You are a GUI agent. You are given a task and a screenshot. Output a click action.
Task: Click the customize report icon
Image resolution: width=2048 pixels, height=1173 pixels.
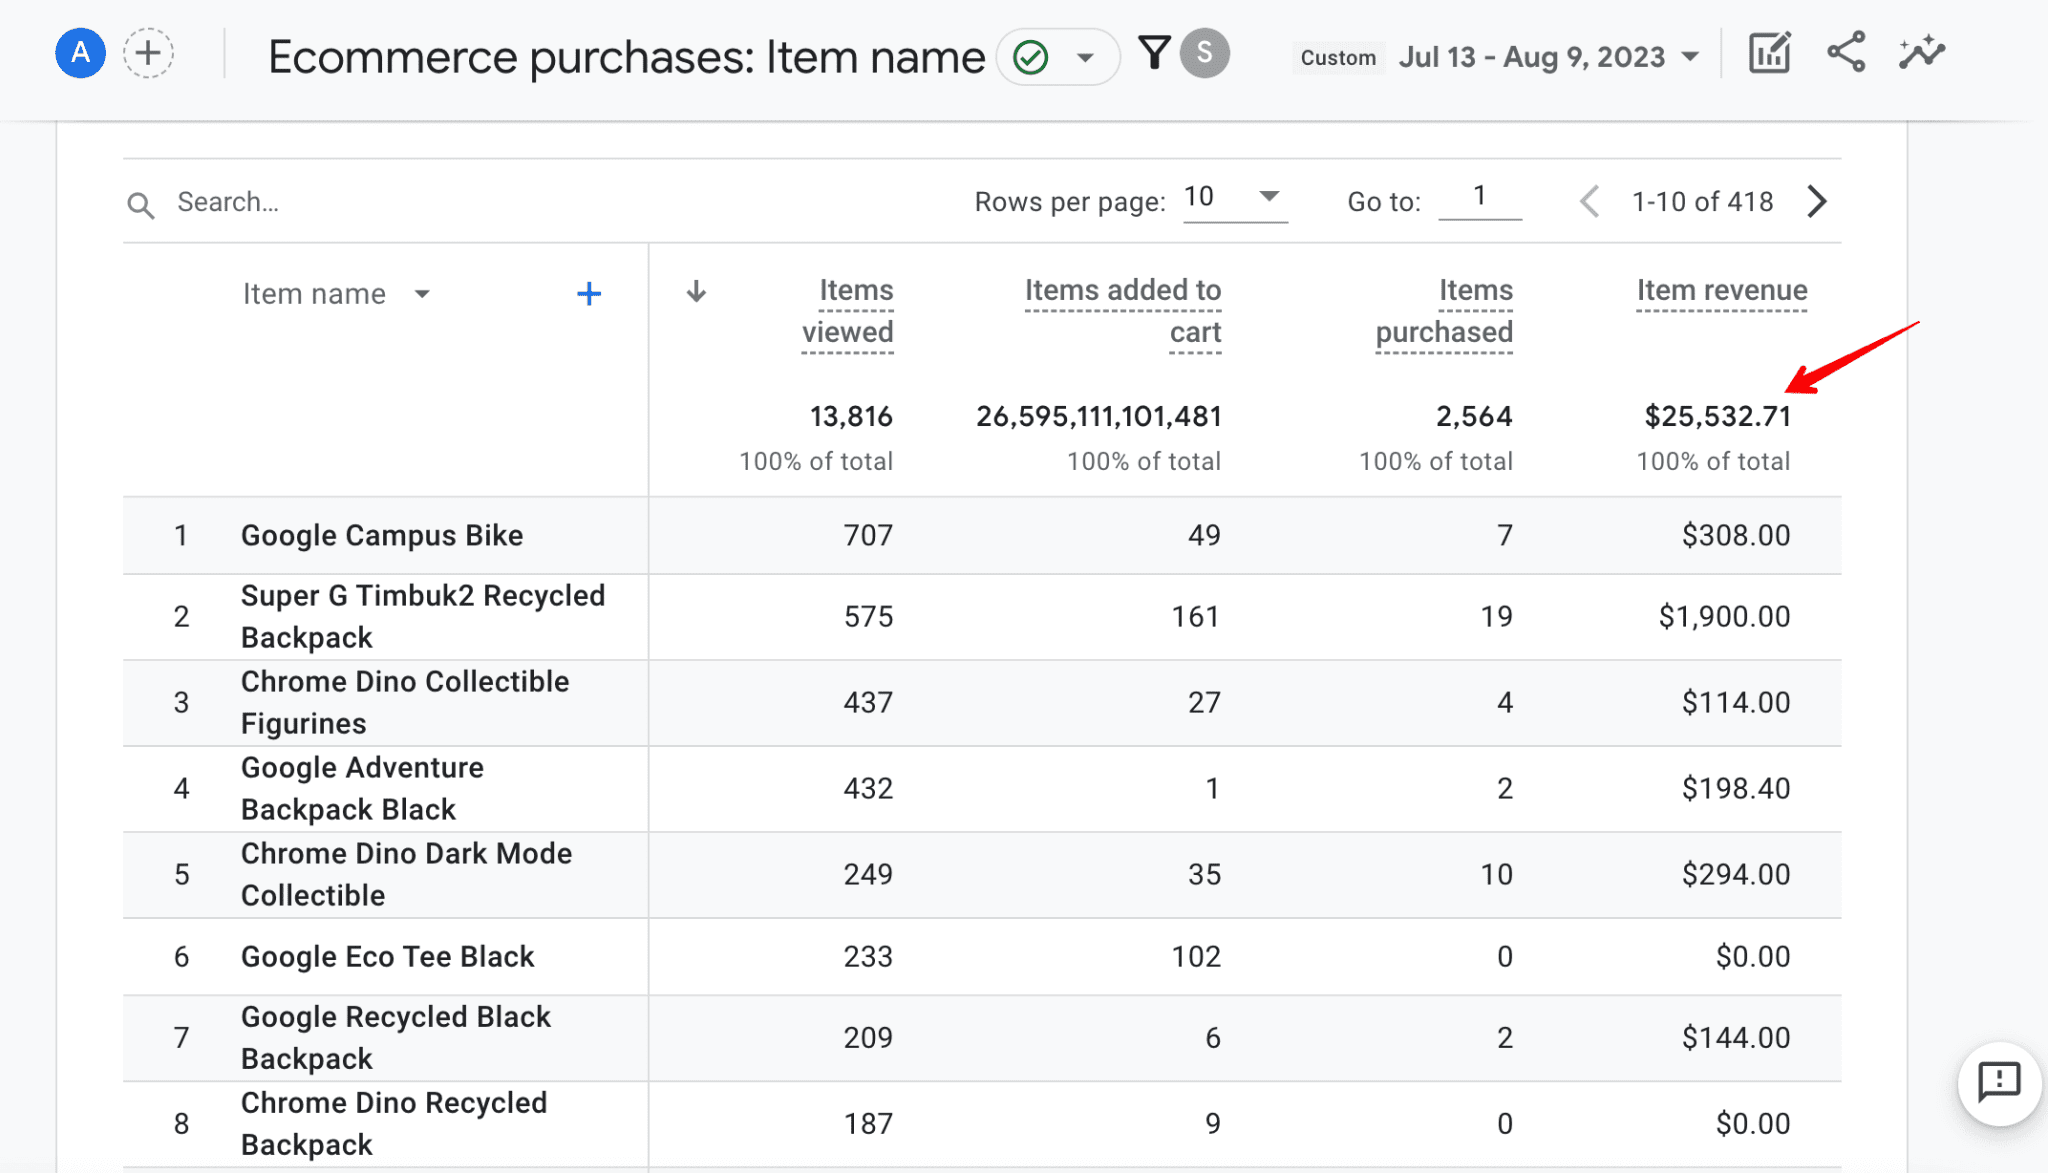1769,53
